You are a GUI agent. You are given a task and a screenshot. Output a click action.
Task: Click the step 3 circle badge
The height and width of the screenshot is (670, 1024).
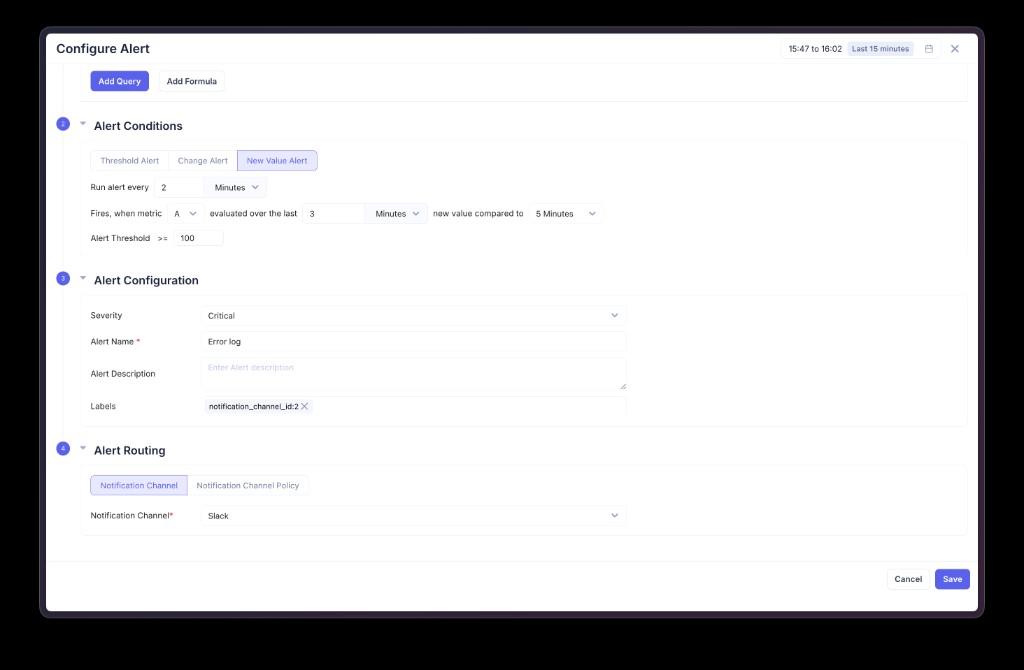pyautogui.click(x=63, y=278)
